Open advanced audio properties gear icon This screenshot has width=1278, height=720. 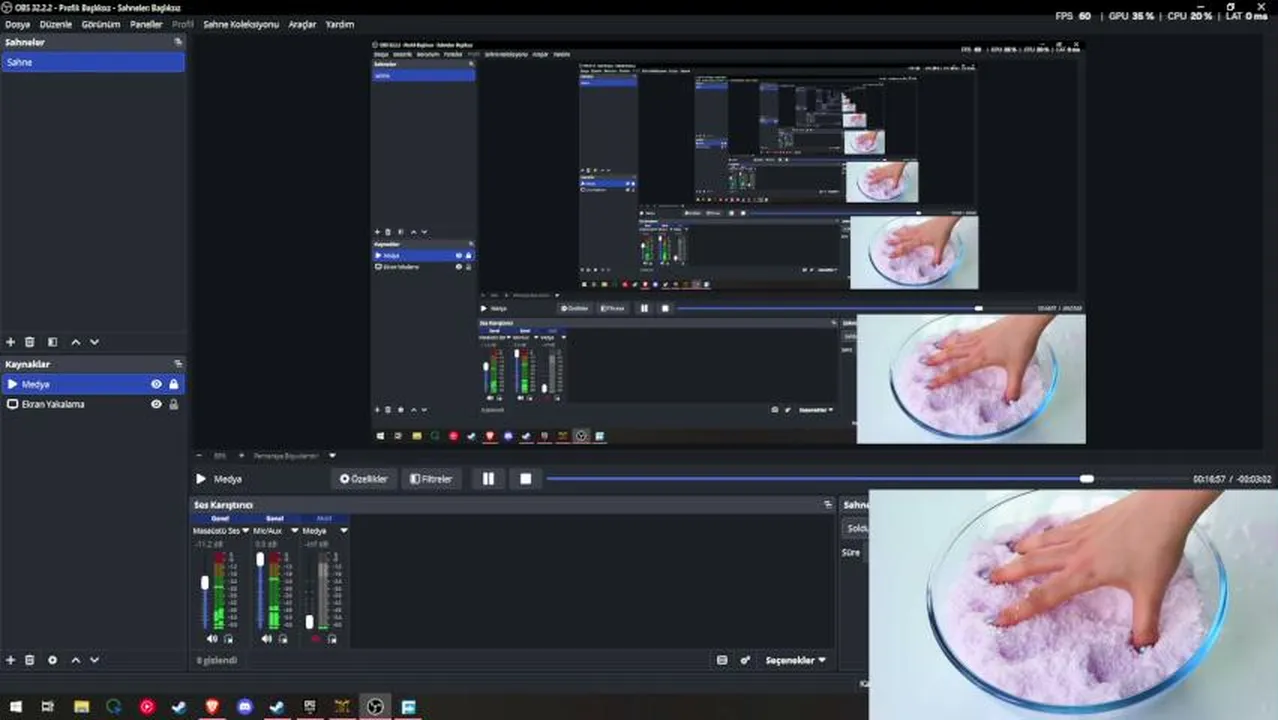pyautogui.click(x=745, y=660)
